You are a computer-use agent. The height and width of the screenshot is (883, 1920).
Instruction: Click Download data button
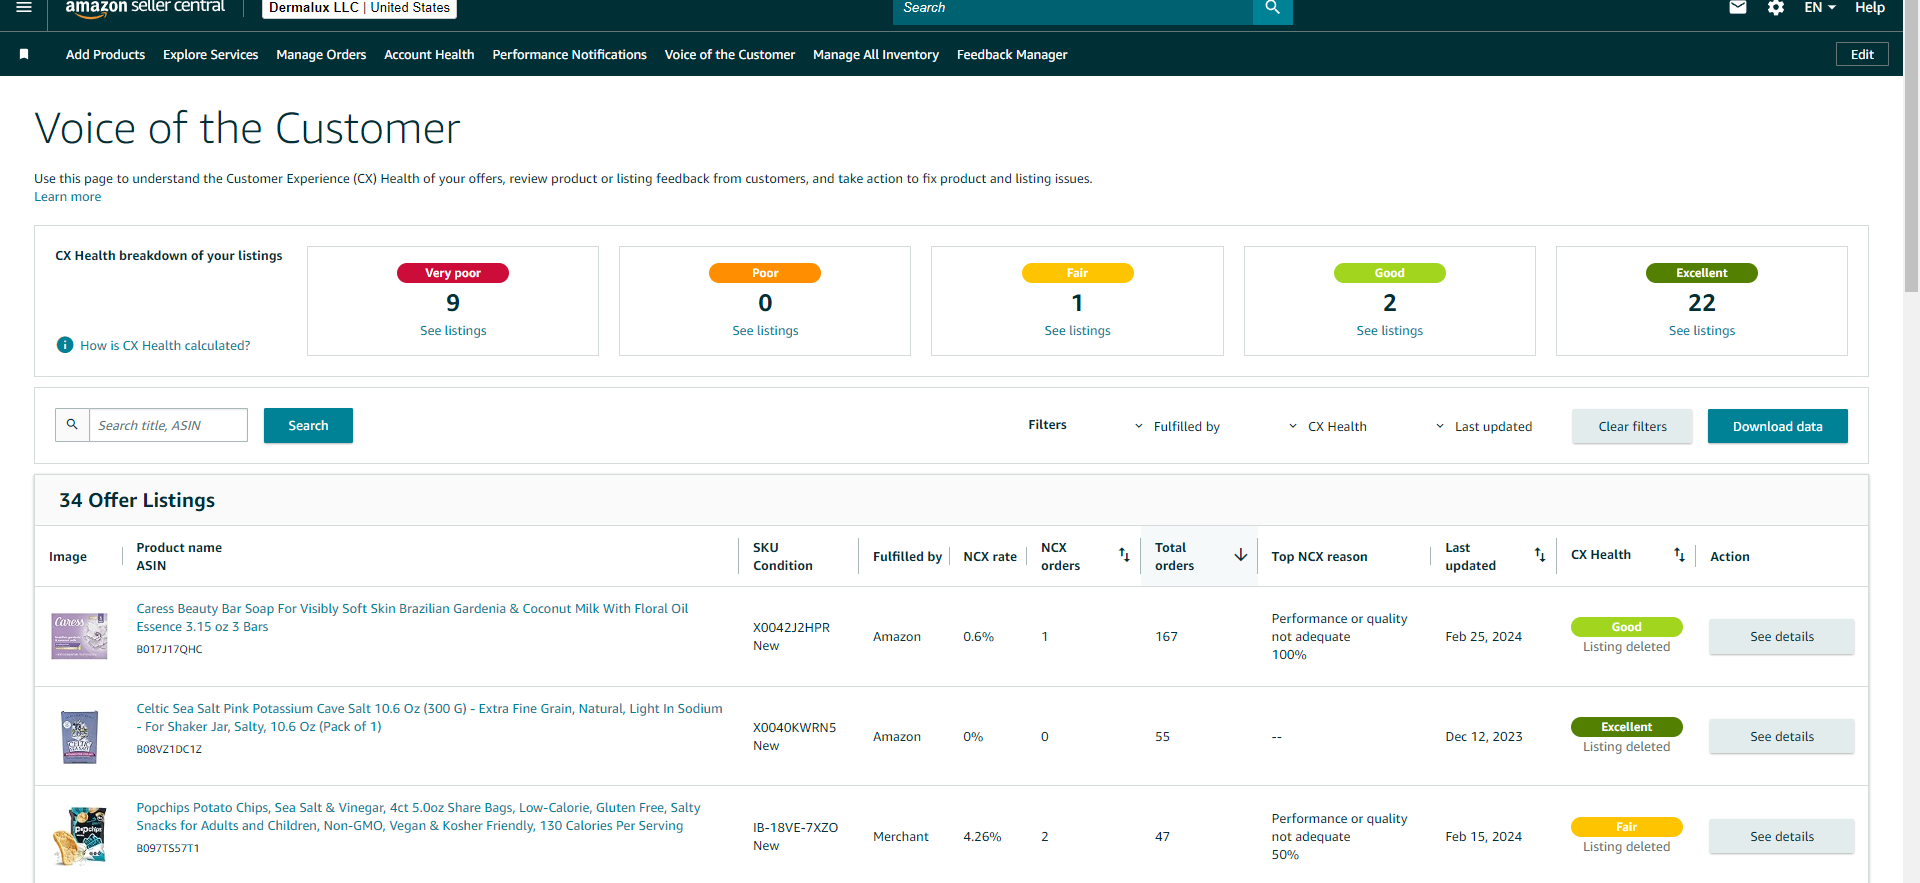coord(1777,426)
